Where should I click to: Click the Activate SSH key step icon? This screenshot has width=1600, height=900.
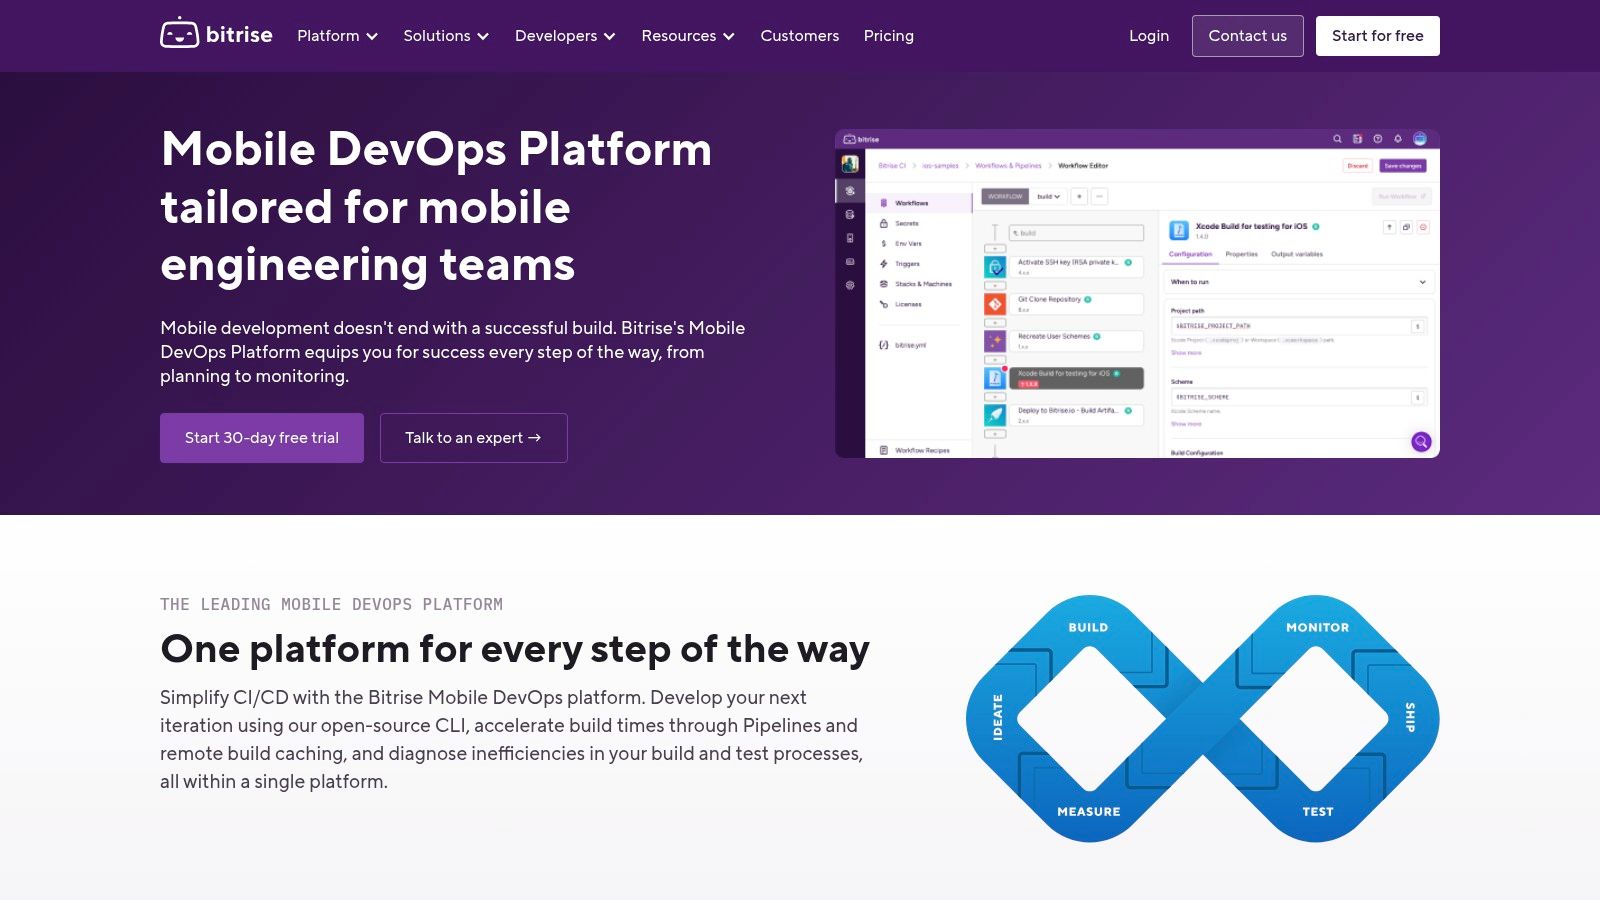click(995, 267)
